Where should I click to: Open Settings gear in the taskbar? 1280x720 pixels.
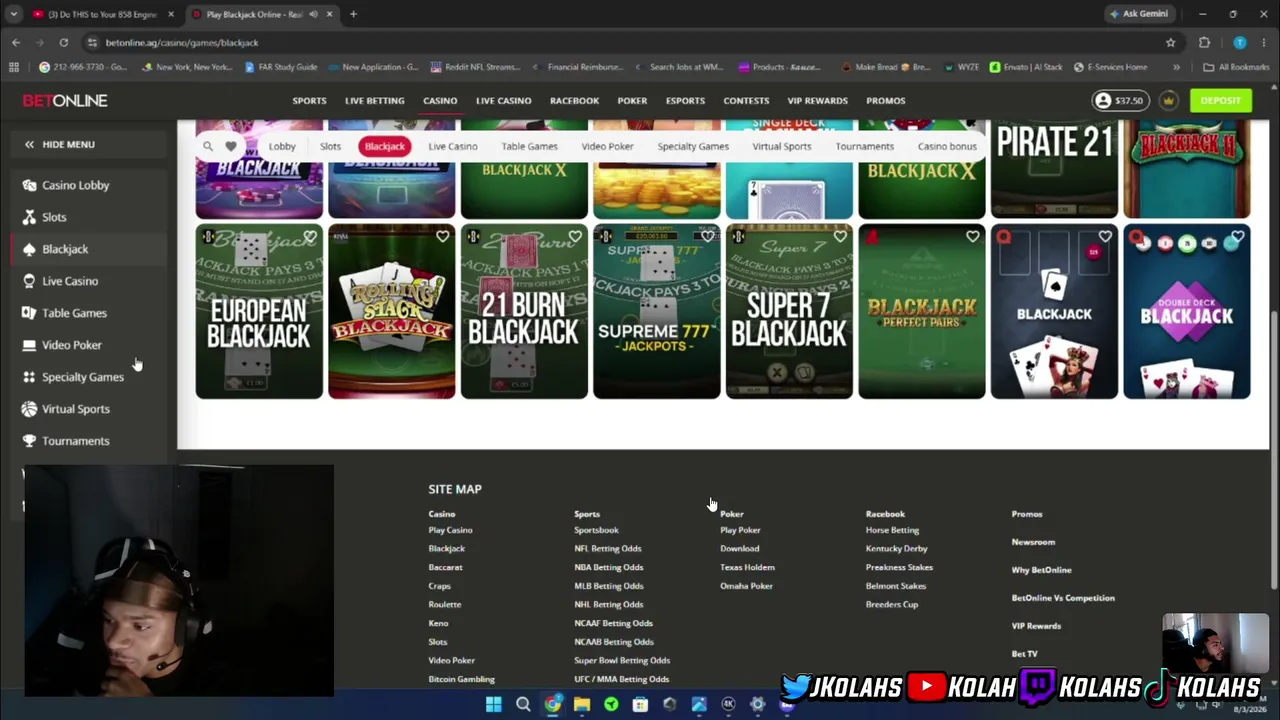pos(757,705)
